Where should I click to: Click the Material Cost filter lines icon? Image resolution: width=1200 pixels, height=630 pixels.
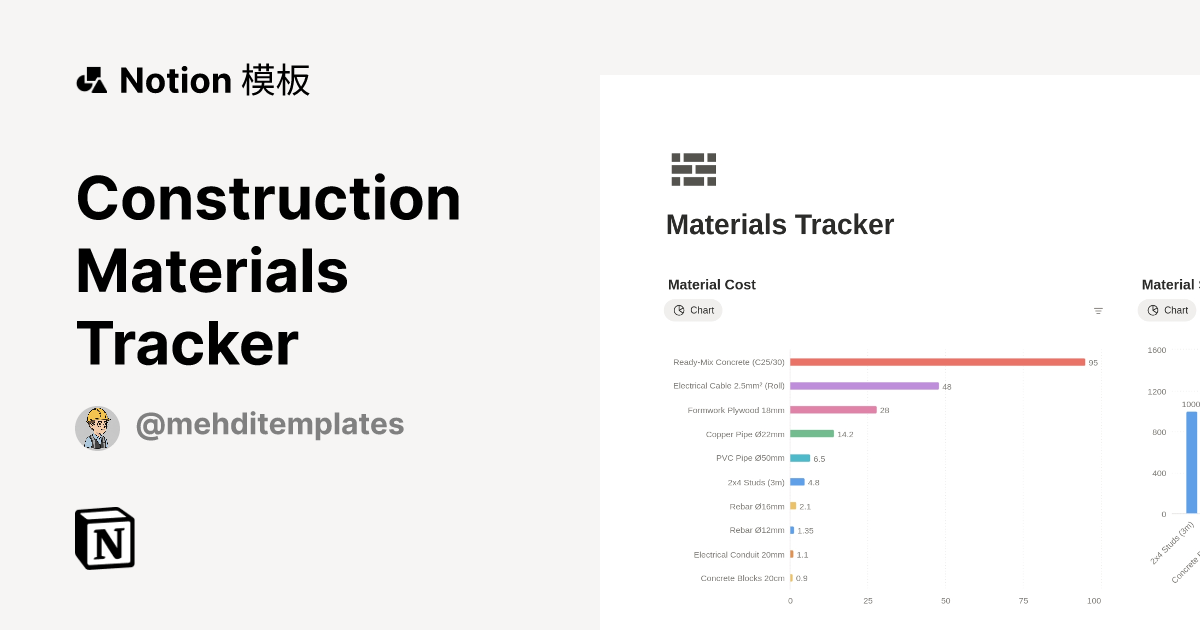(1098, 311)
